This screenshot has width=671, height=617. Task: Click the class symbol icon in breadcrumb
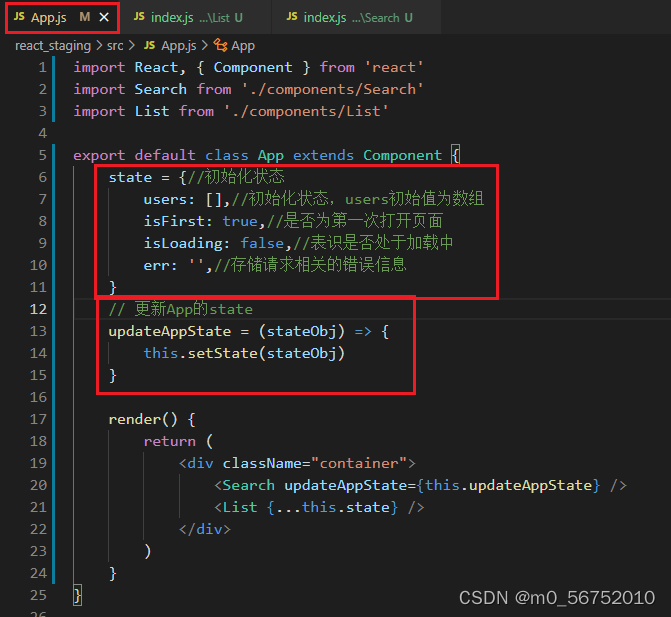[x=220, y=45]
